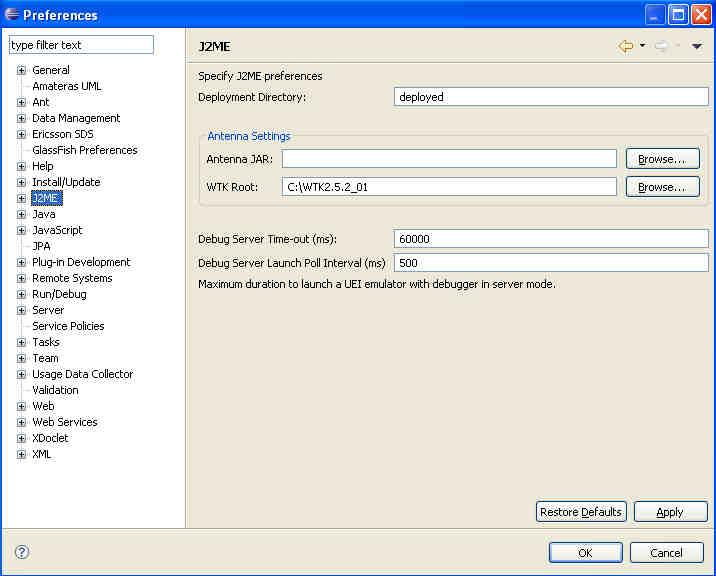Select the Java tree label
Viewport: 716px width, 576px height.
43,214
